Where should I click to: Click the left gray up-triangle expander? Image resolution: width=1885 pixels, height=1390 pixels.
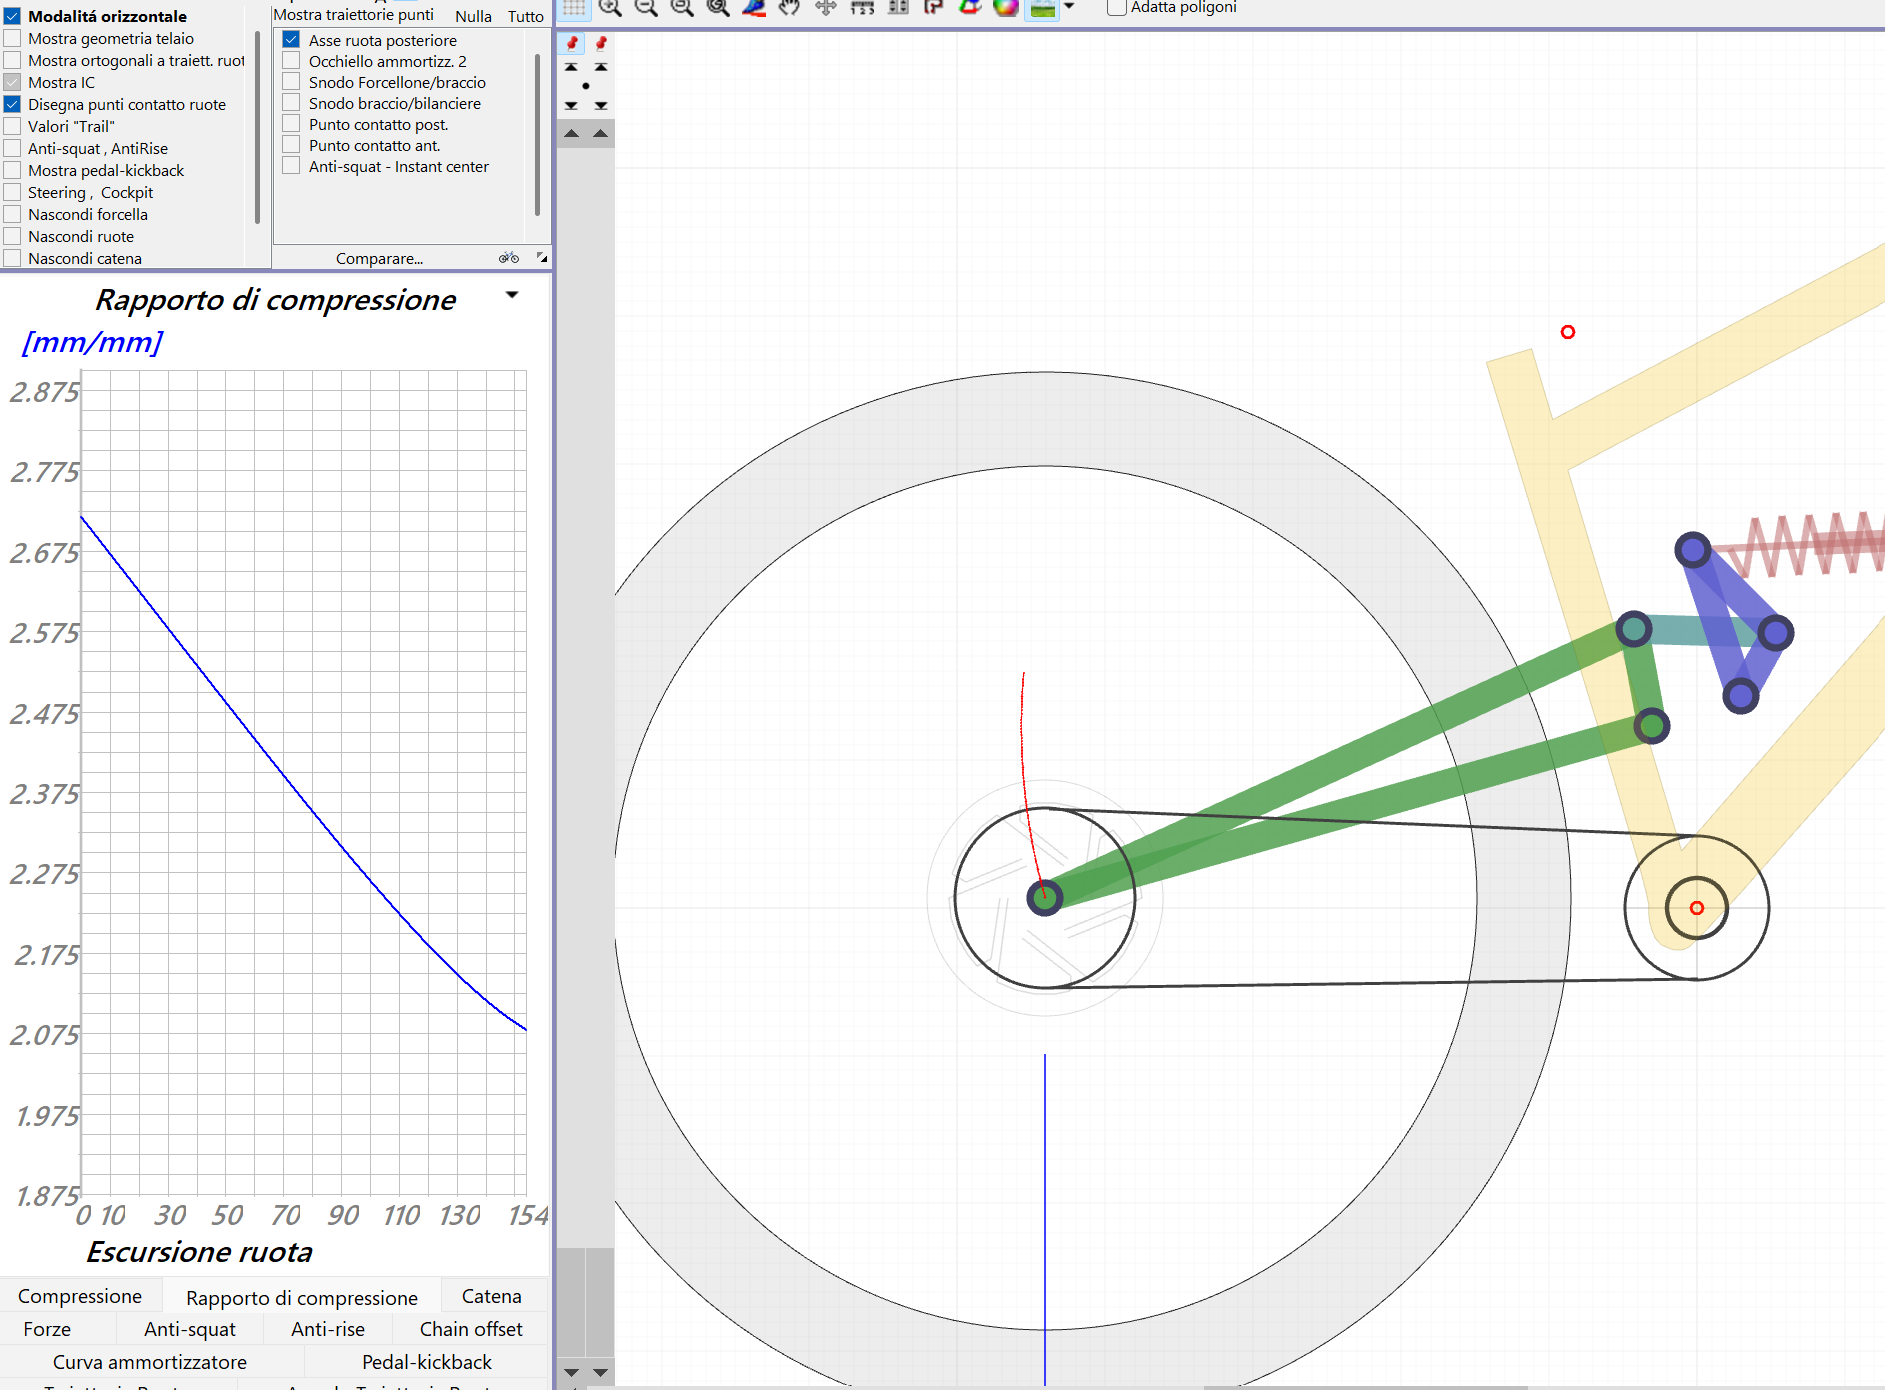(571, 133)
